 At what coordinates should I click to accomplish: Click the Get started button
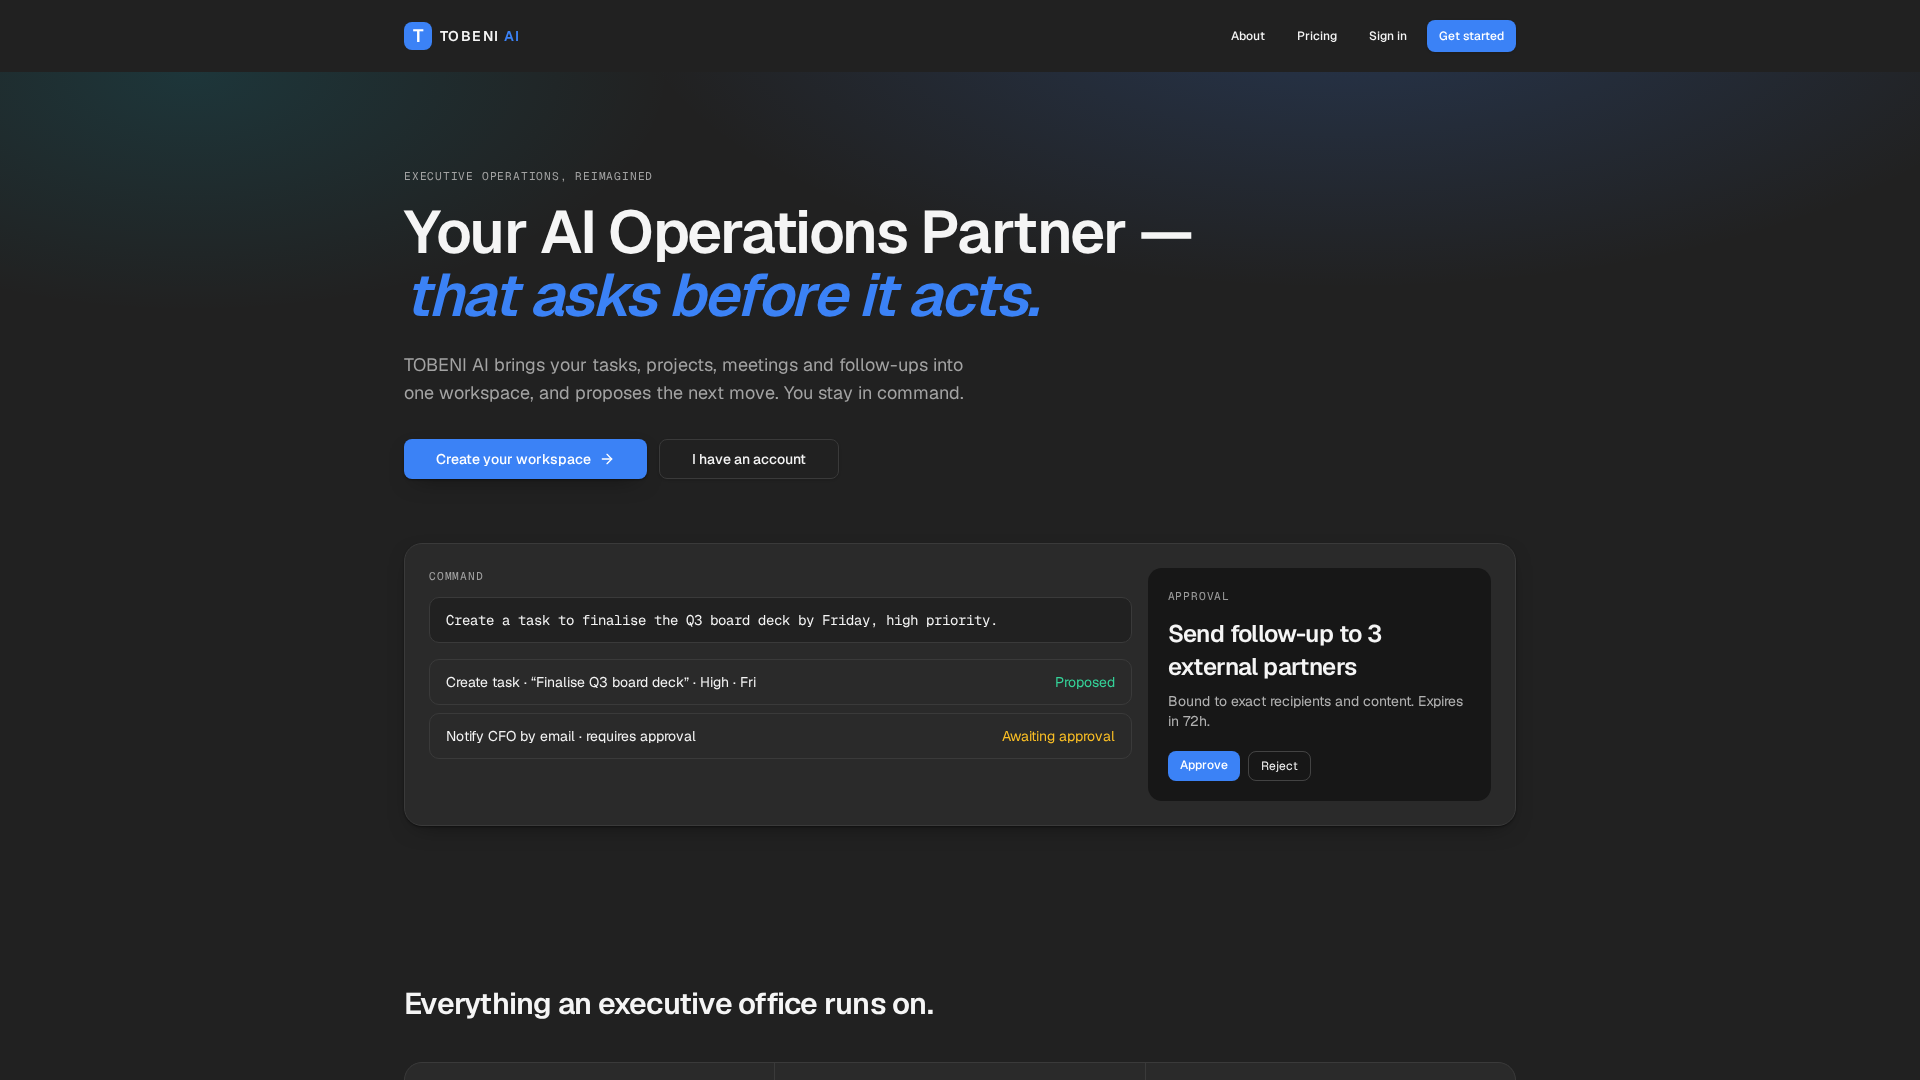(x=1471, y=36)
